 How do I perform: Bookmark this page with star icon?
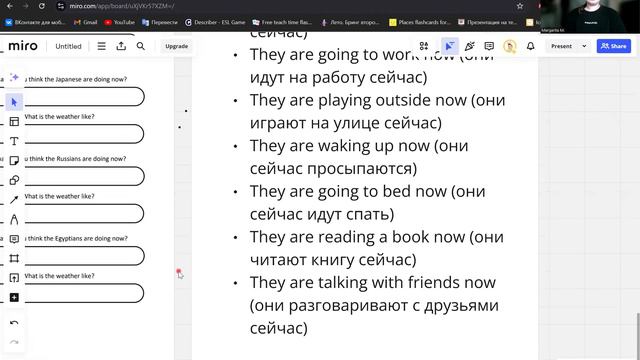coord(520,6)
